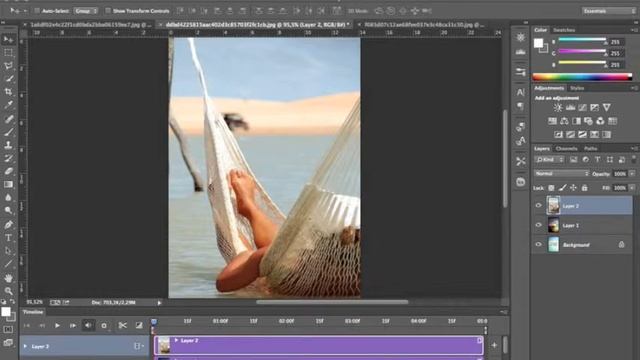Select the Rectangular Marquee tool

click(8, 53)
